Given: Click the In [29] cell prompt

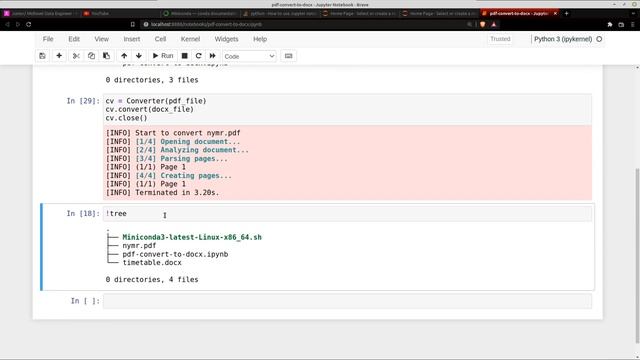Looking at the screenshot, I should pyautogui.click(x=83, y=101).
